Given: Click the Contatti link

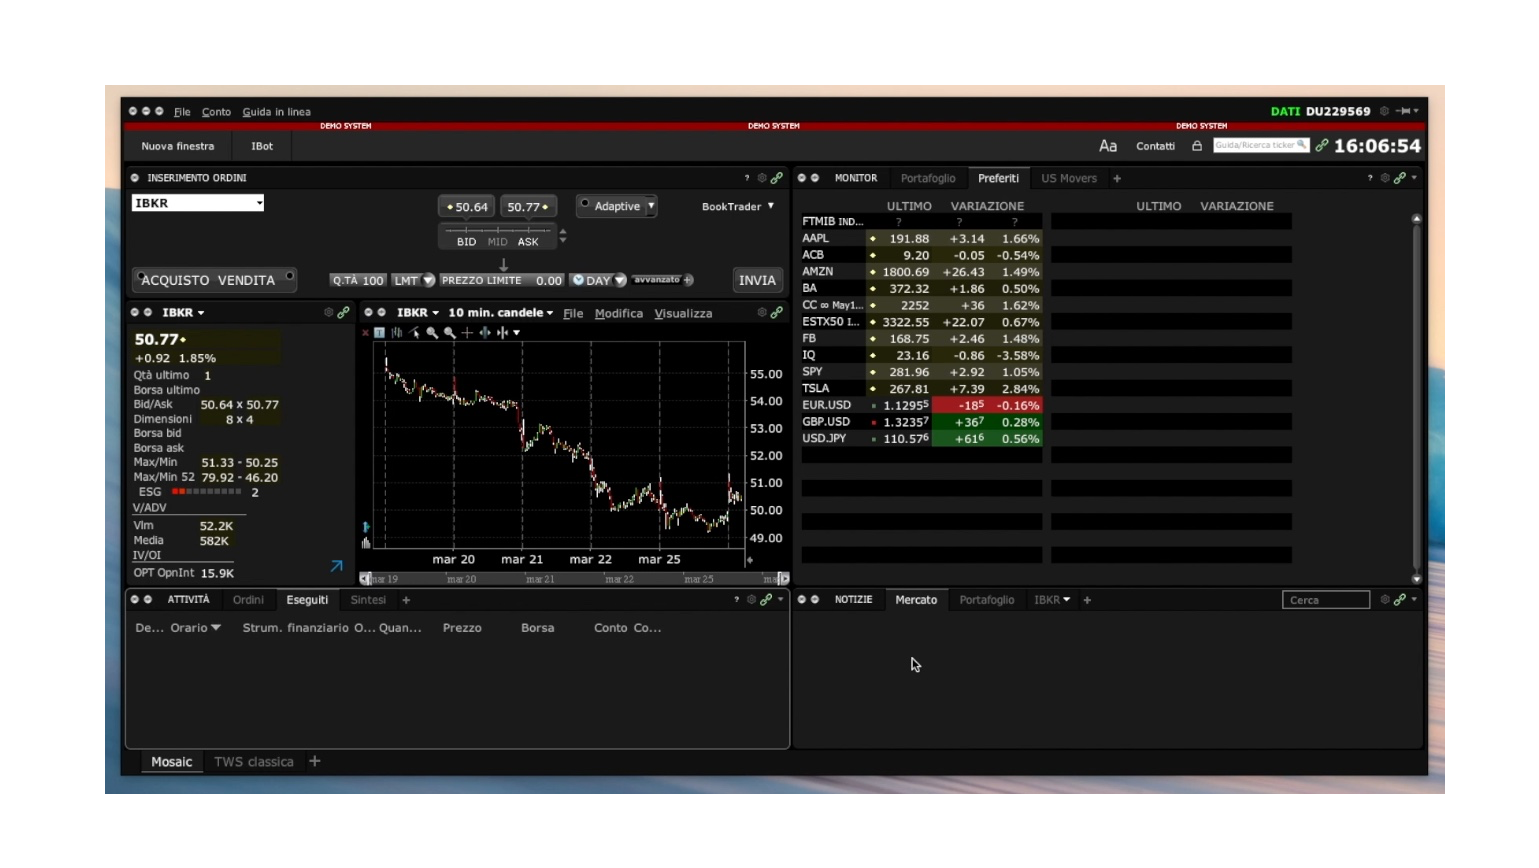Looking at the screenshot, I should [x=1155, y=146].
